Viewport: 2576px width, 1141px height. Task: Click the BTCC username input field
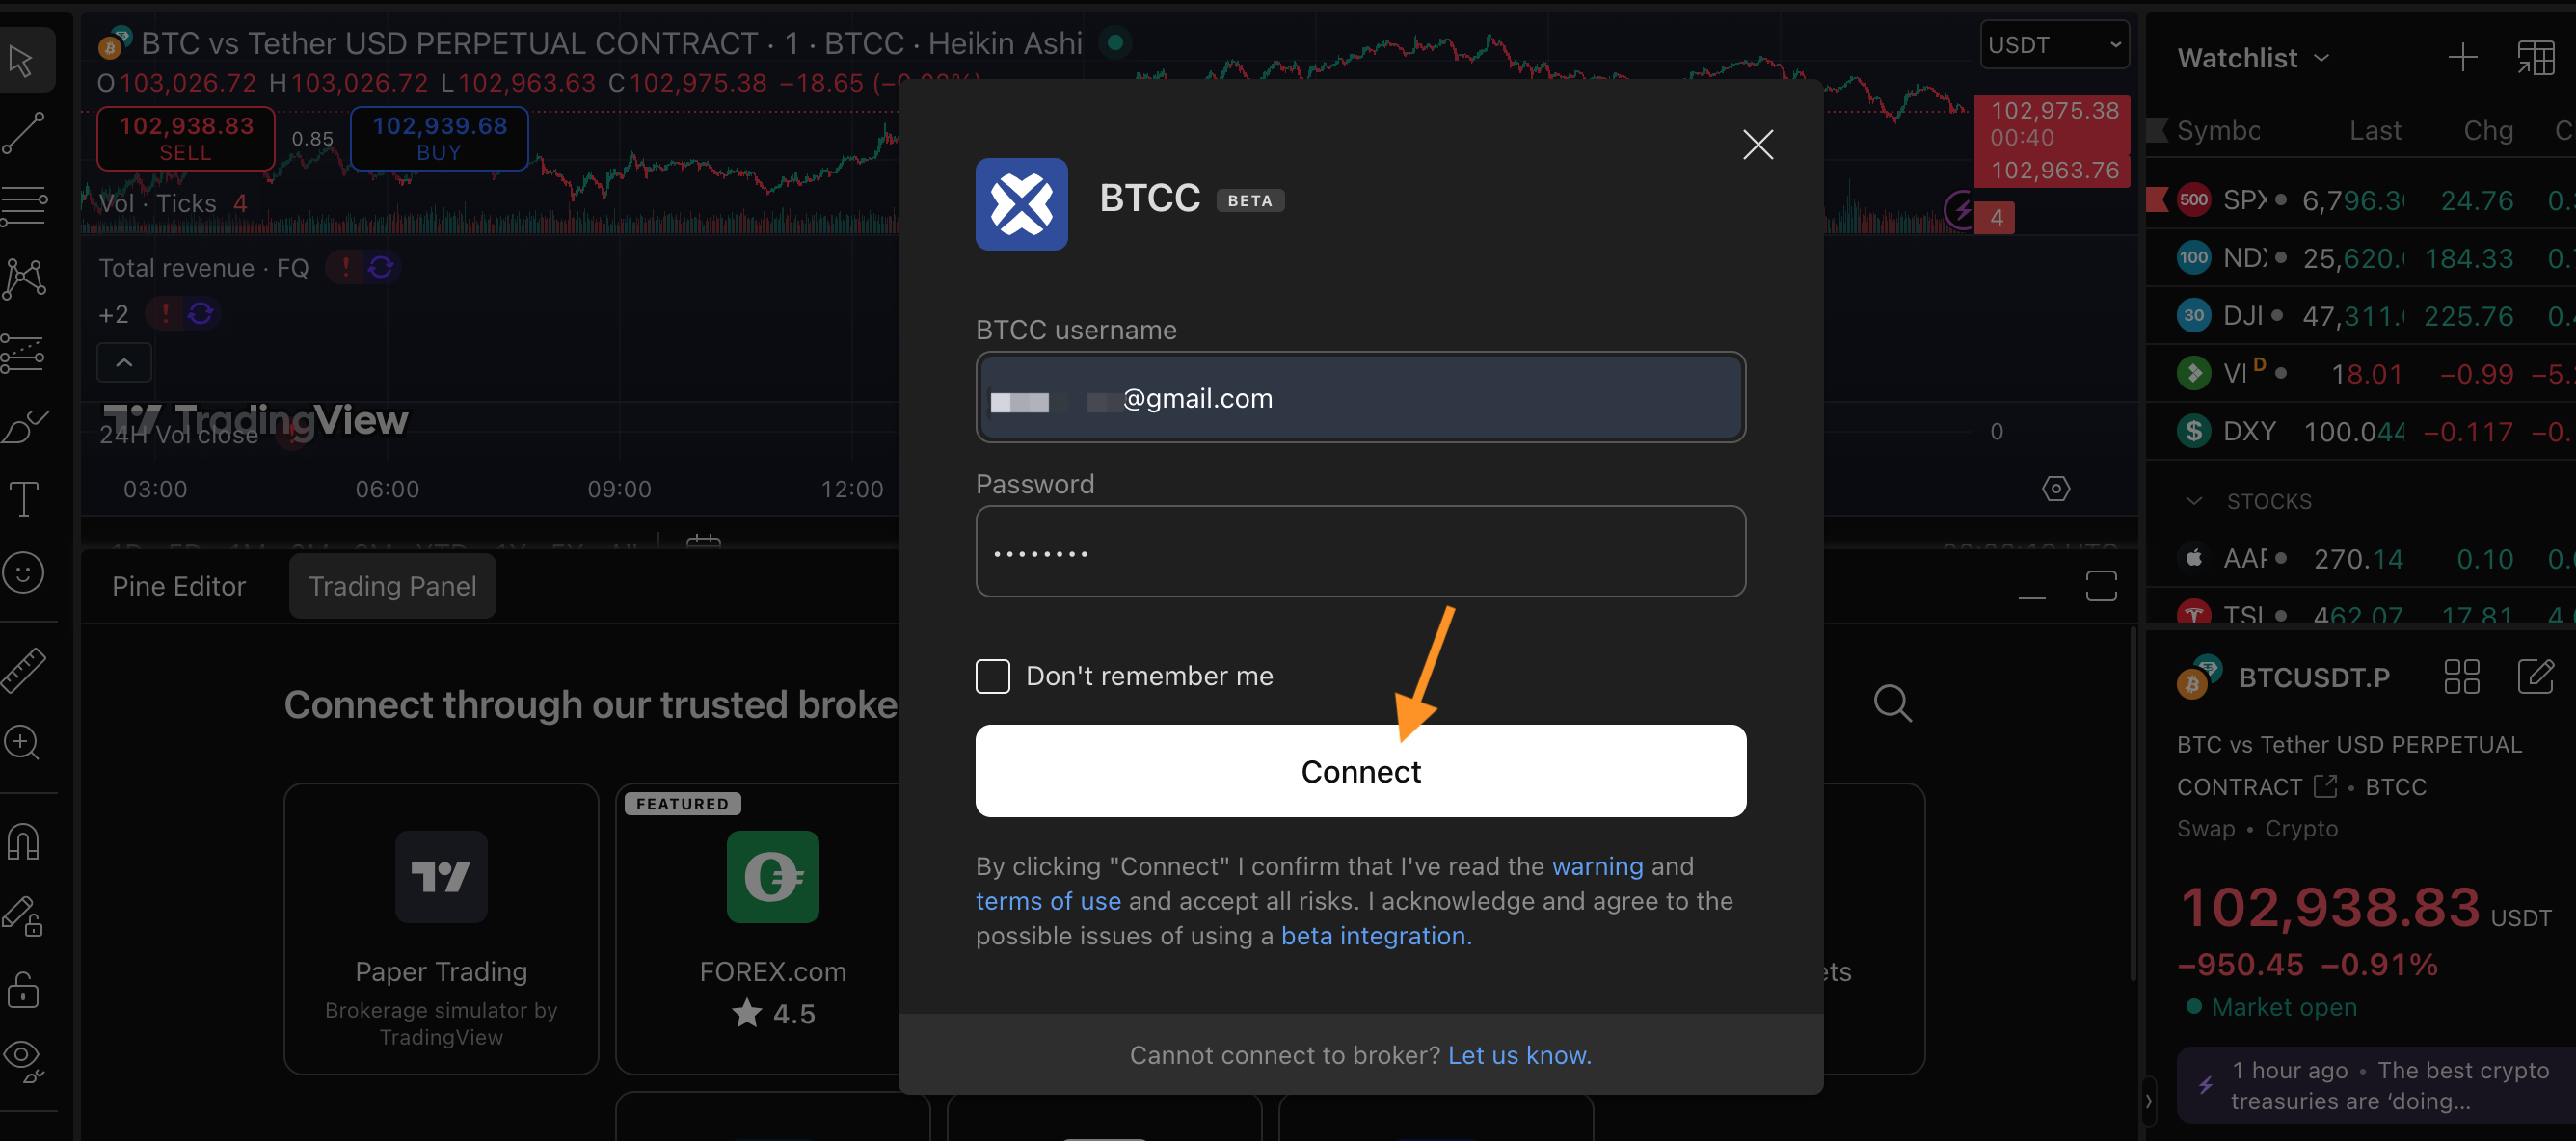point(1360,397)
